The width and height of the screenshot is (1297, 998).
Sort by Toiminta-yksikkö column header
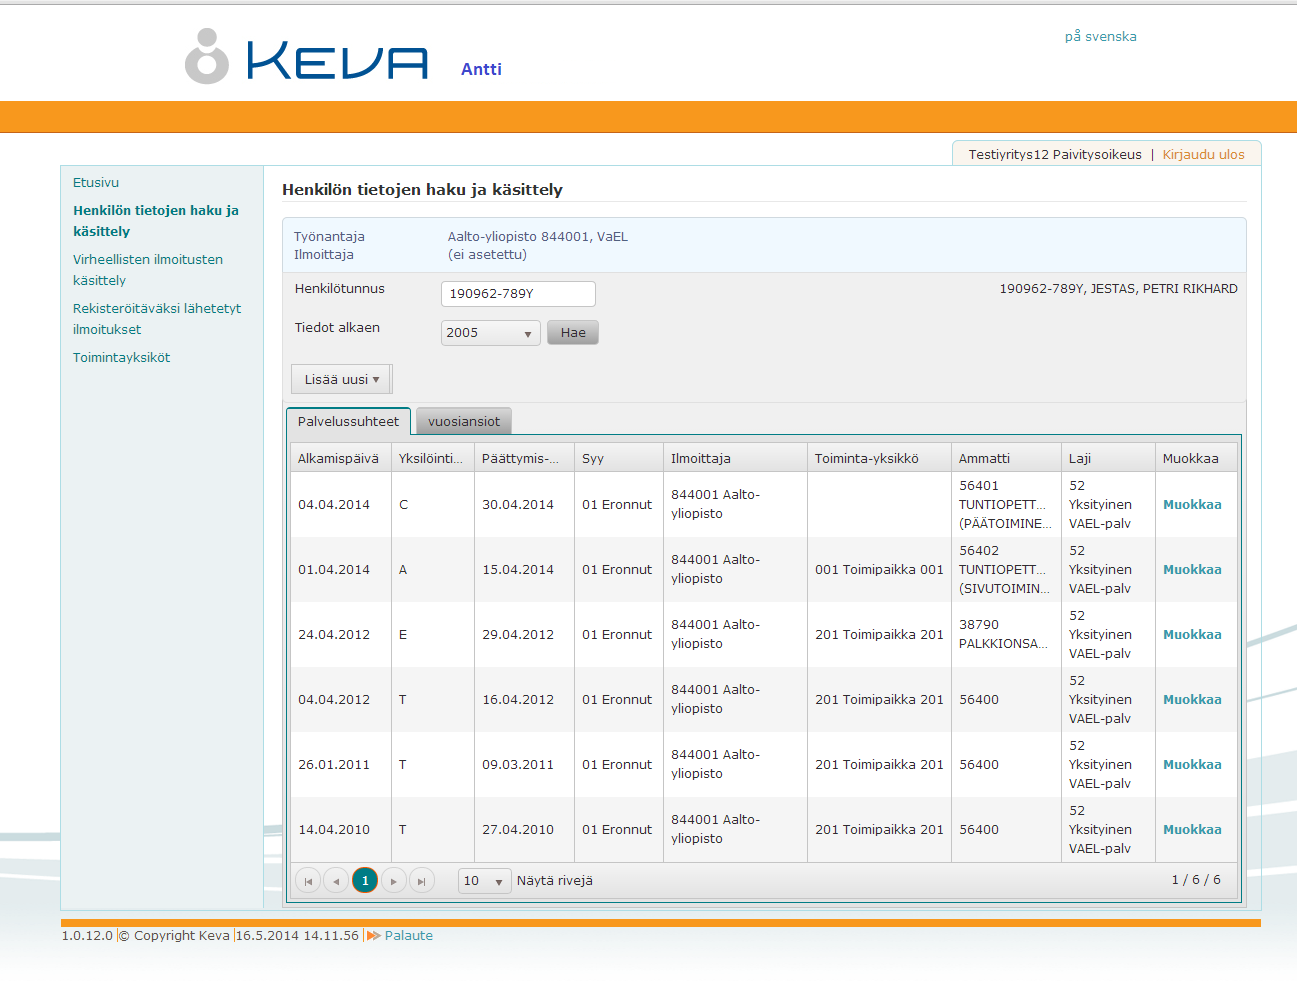(879, 459)
